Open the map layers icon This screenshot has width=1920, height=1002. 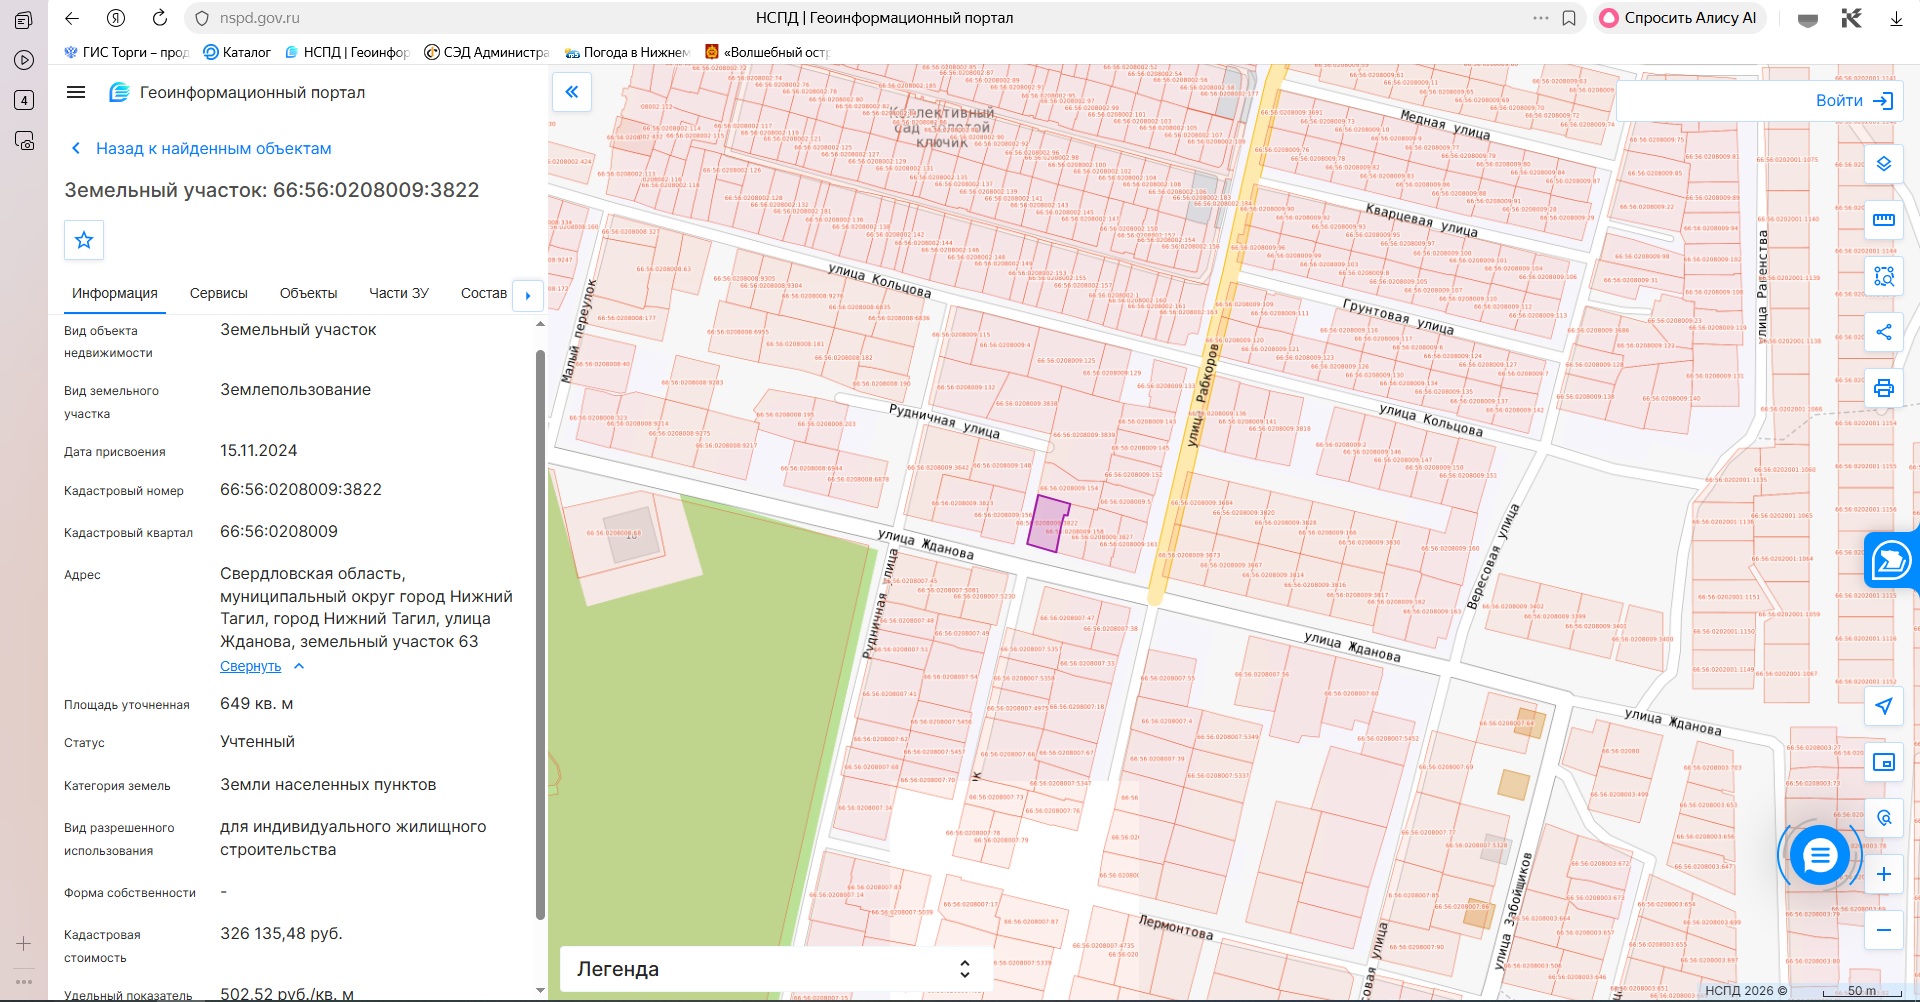point(1883,164)
